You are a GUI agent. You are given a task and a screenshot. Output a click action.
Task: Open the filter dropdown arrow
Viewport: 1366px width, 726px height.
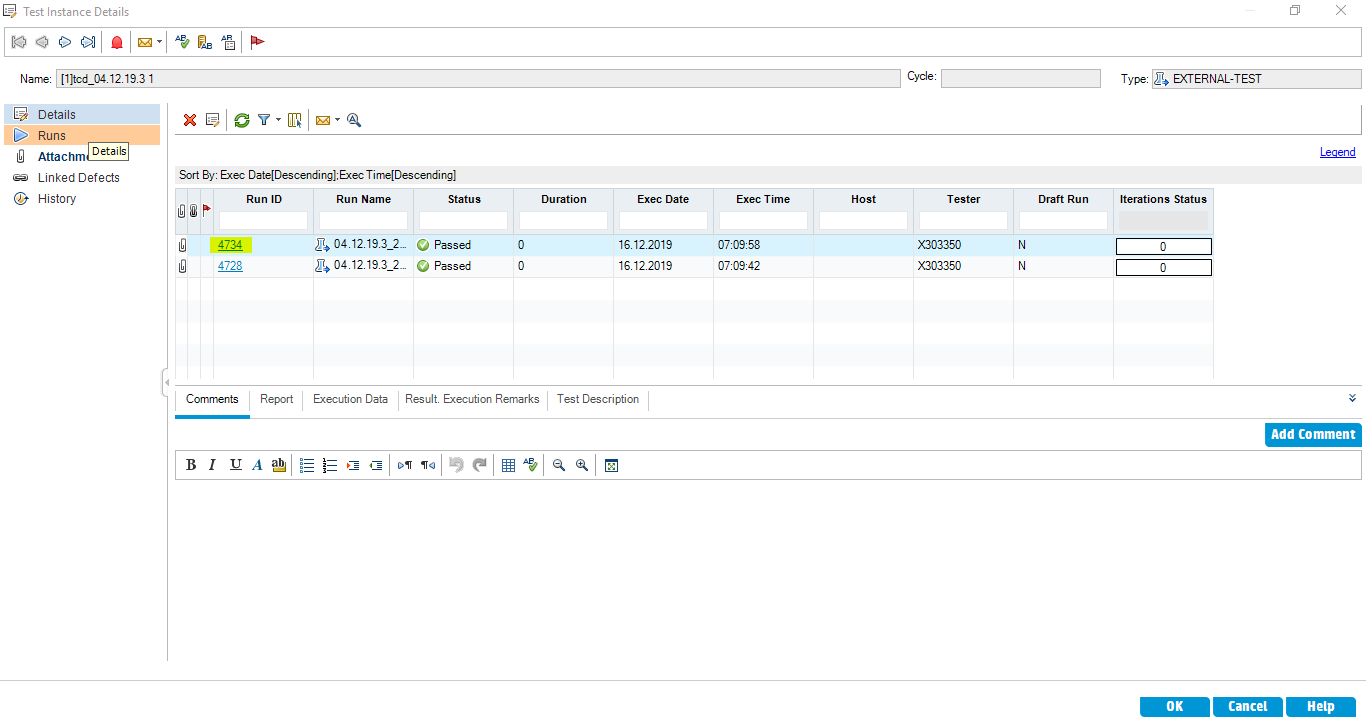(278, 120)
